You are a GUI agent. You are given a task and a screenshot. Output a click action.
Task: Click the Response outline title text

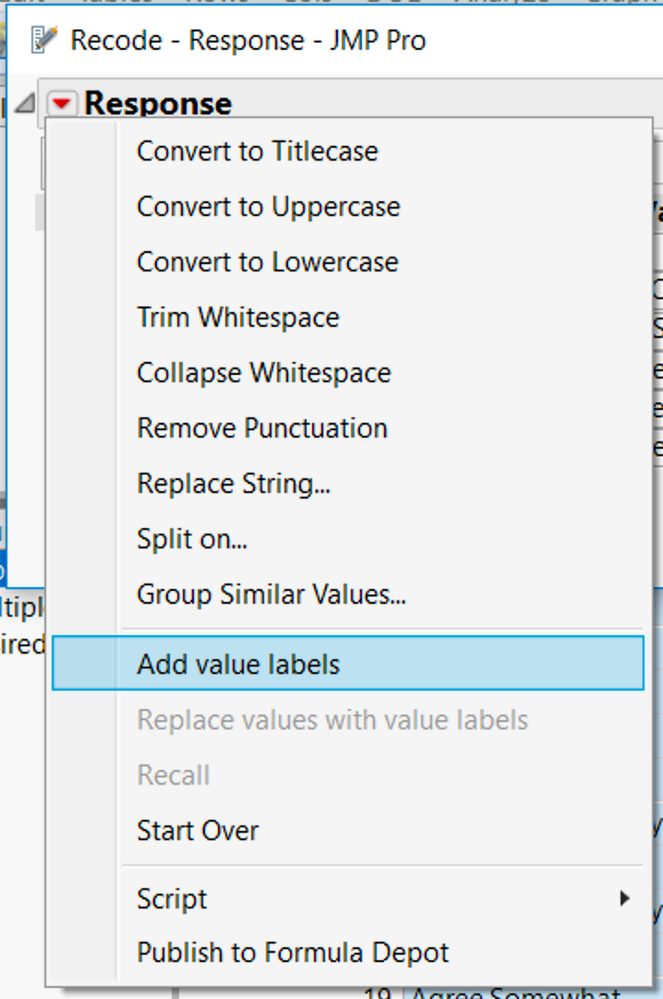(158, 104)
